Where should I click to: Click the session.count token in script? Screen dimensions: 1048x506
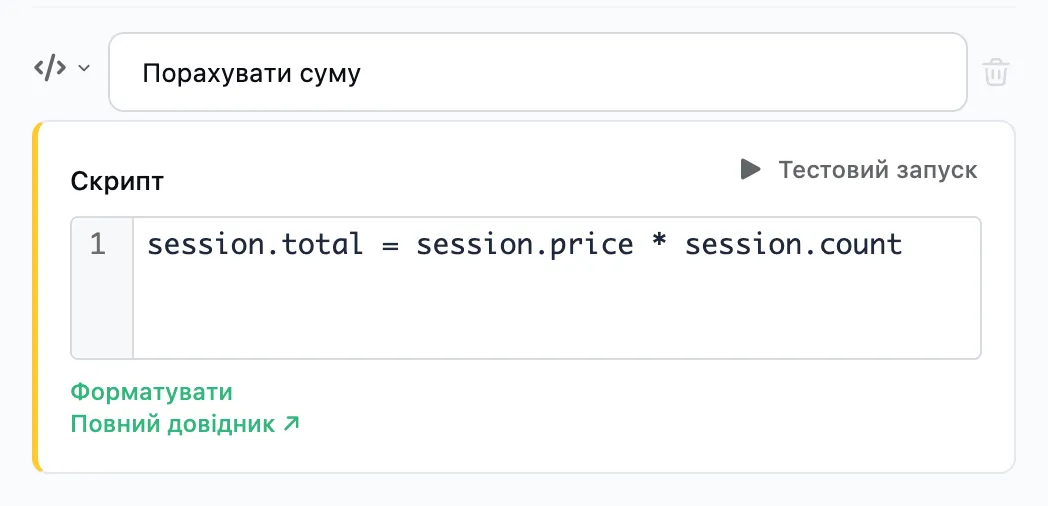[794, 245]
